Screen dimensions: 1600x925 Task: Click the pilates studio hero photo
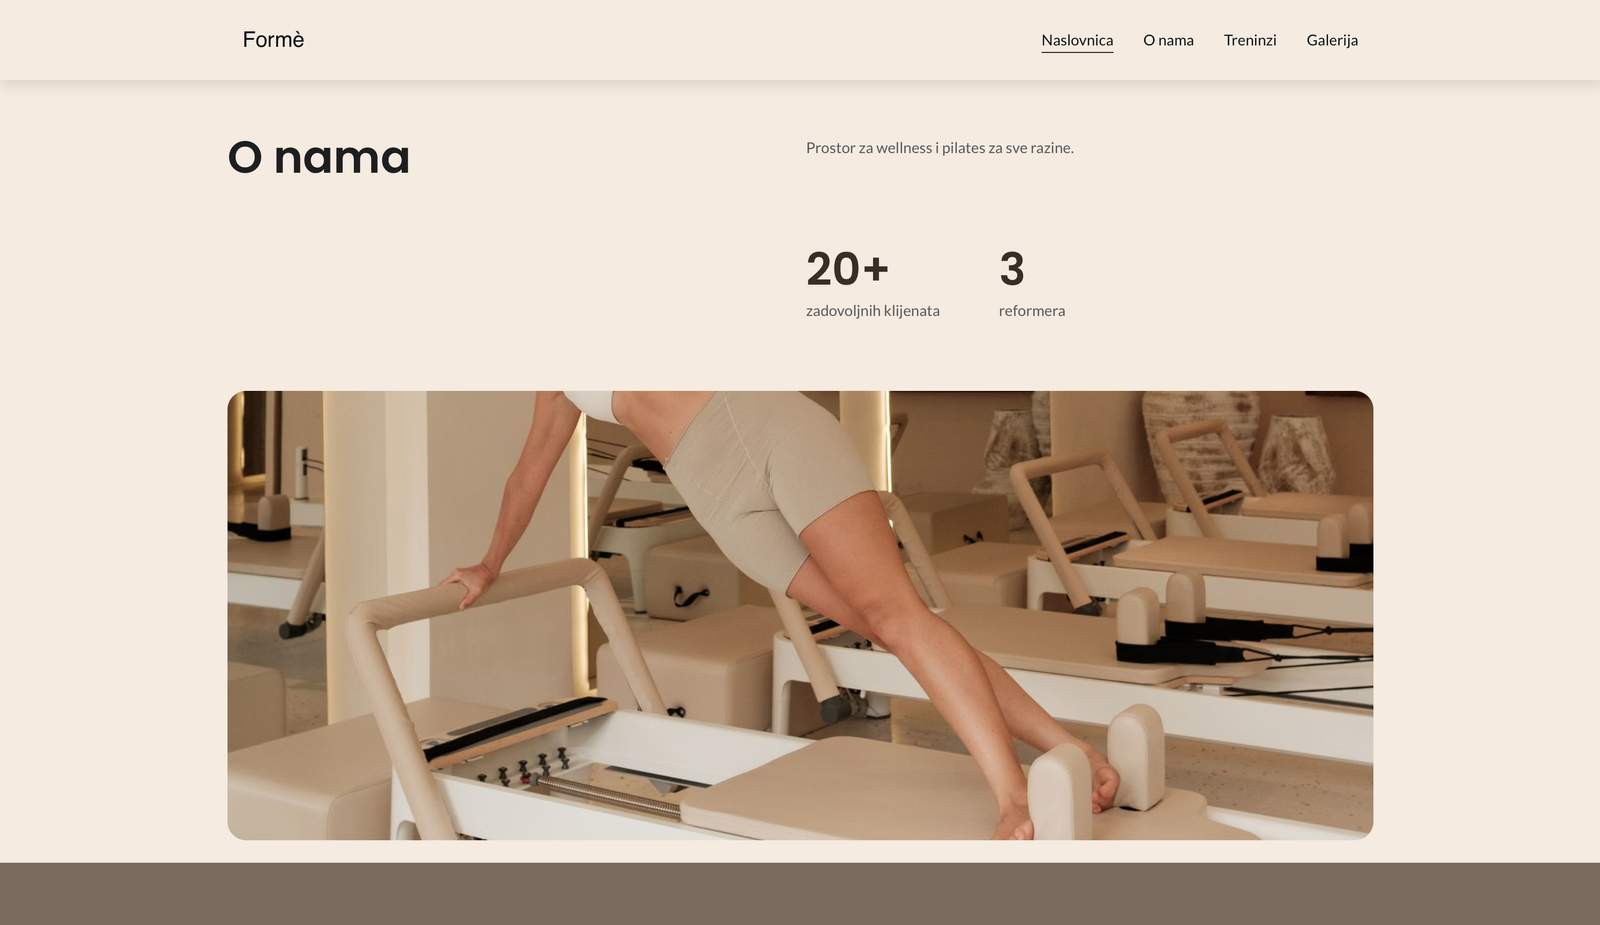pyautogui.click(x=800, y=615)
